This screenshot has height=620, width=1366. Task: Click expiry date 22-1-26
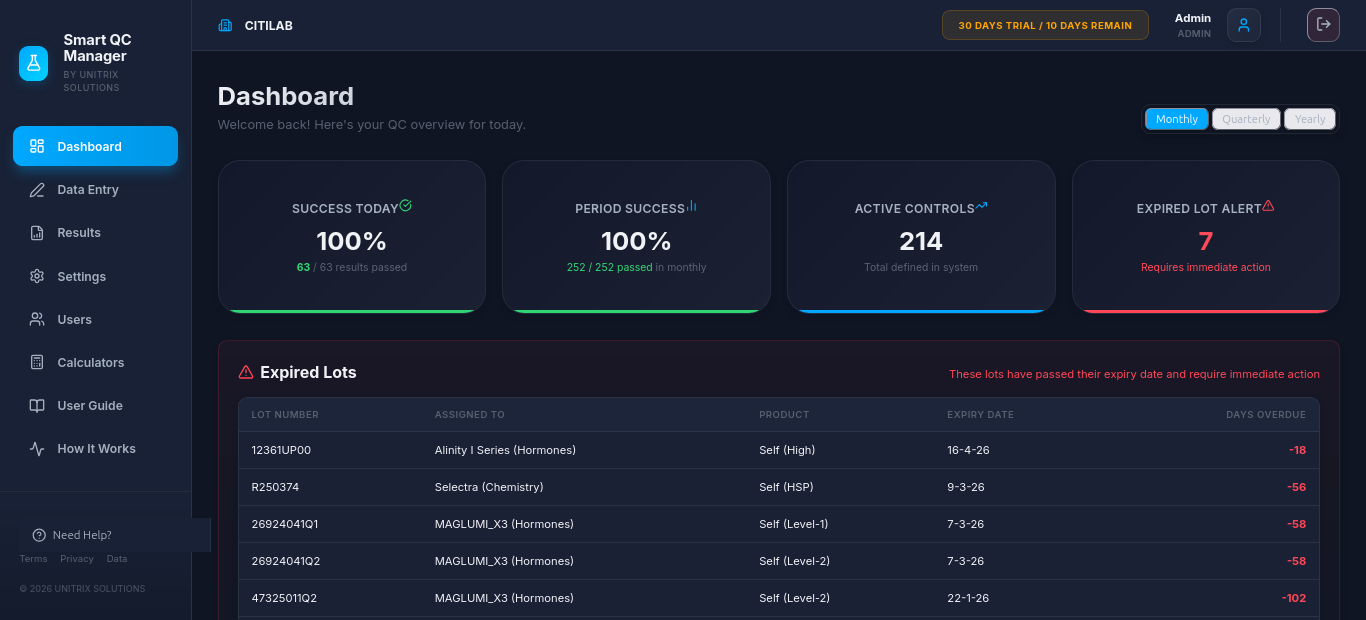(x=968, y=598)
